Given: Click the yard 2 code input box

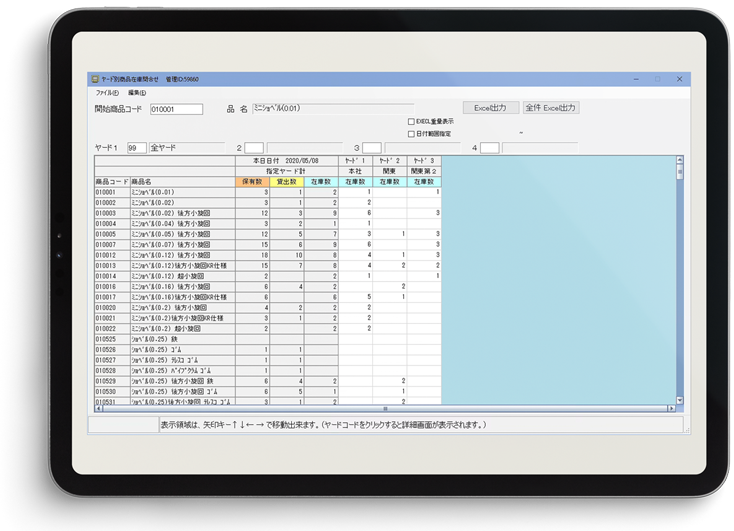Looking at the screenshot, I should click(x=254, y=148).
